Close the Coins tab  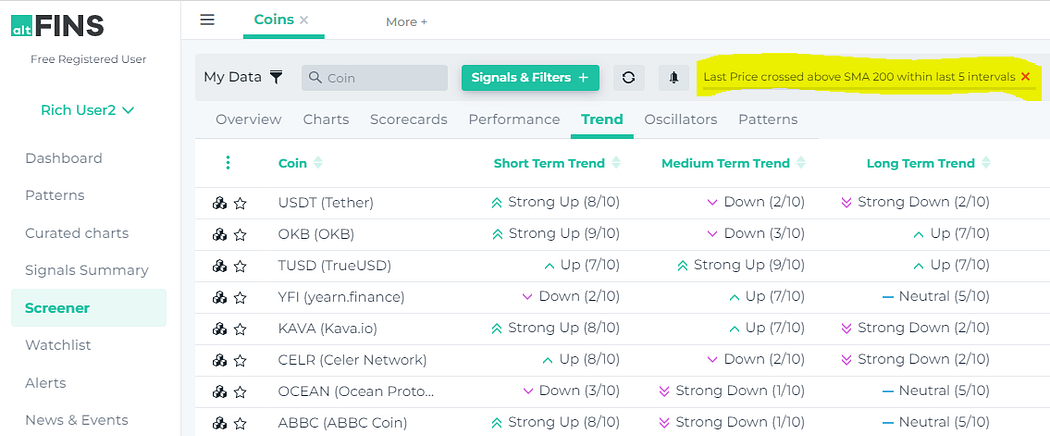click(x=304, y=20)
